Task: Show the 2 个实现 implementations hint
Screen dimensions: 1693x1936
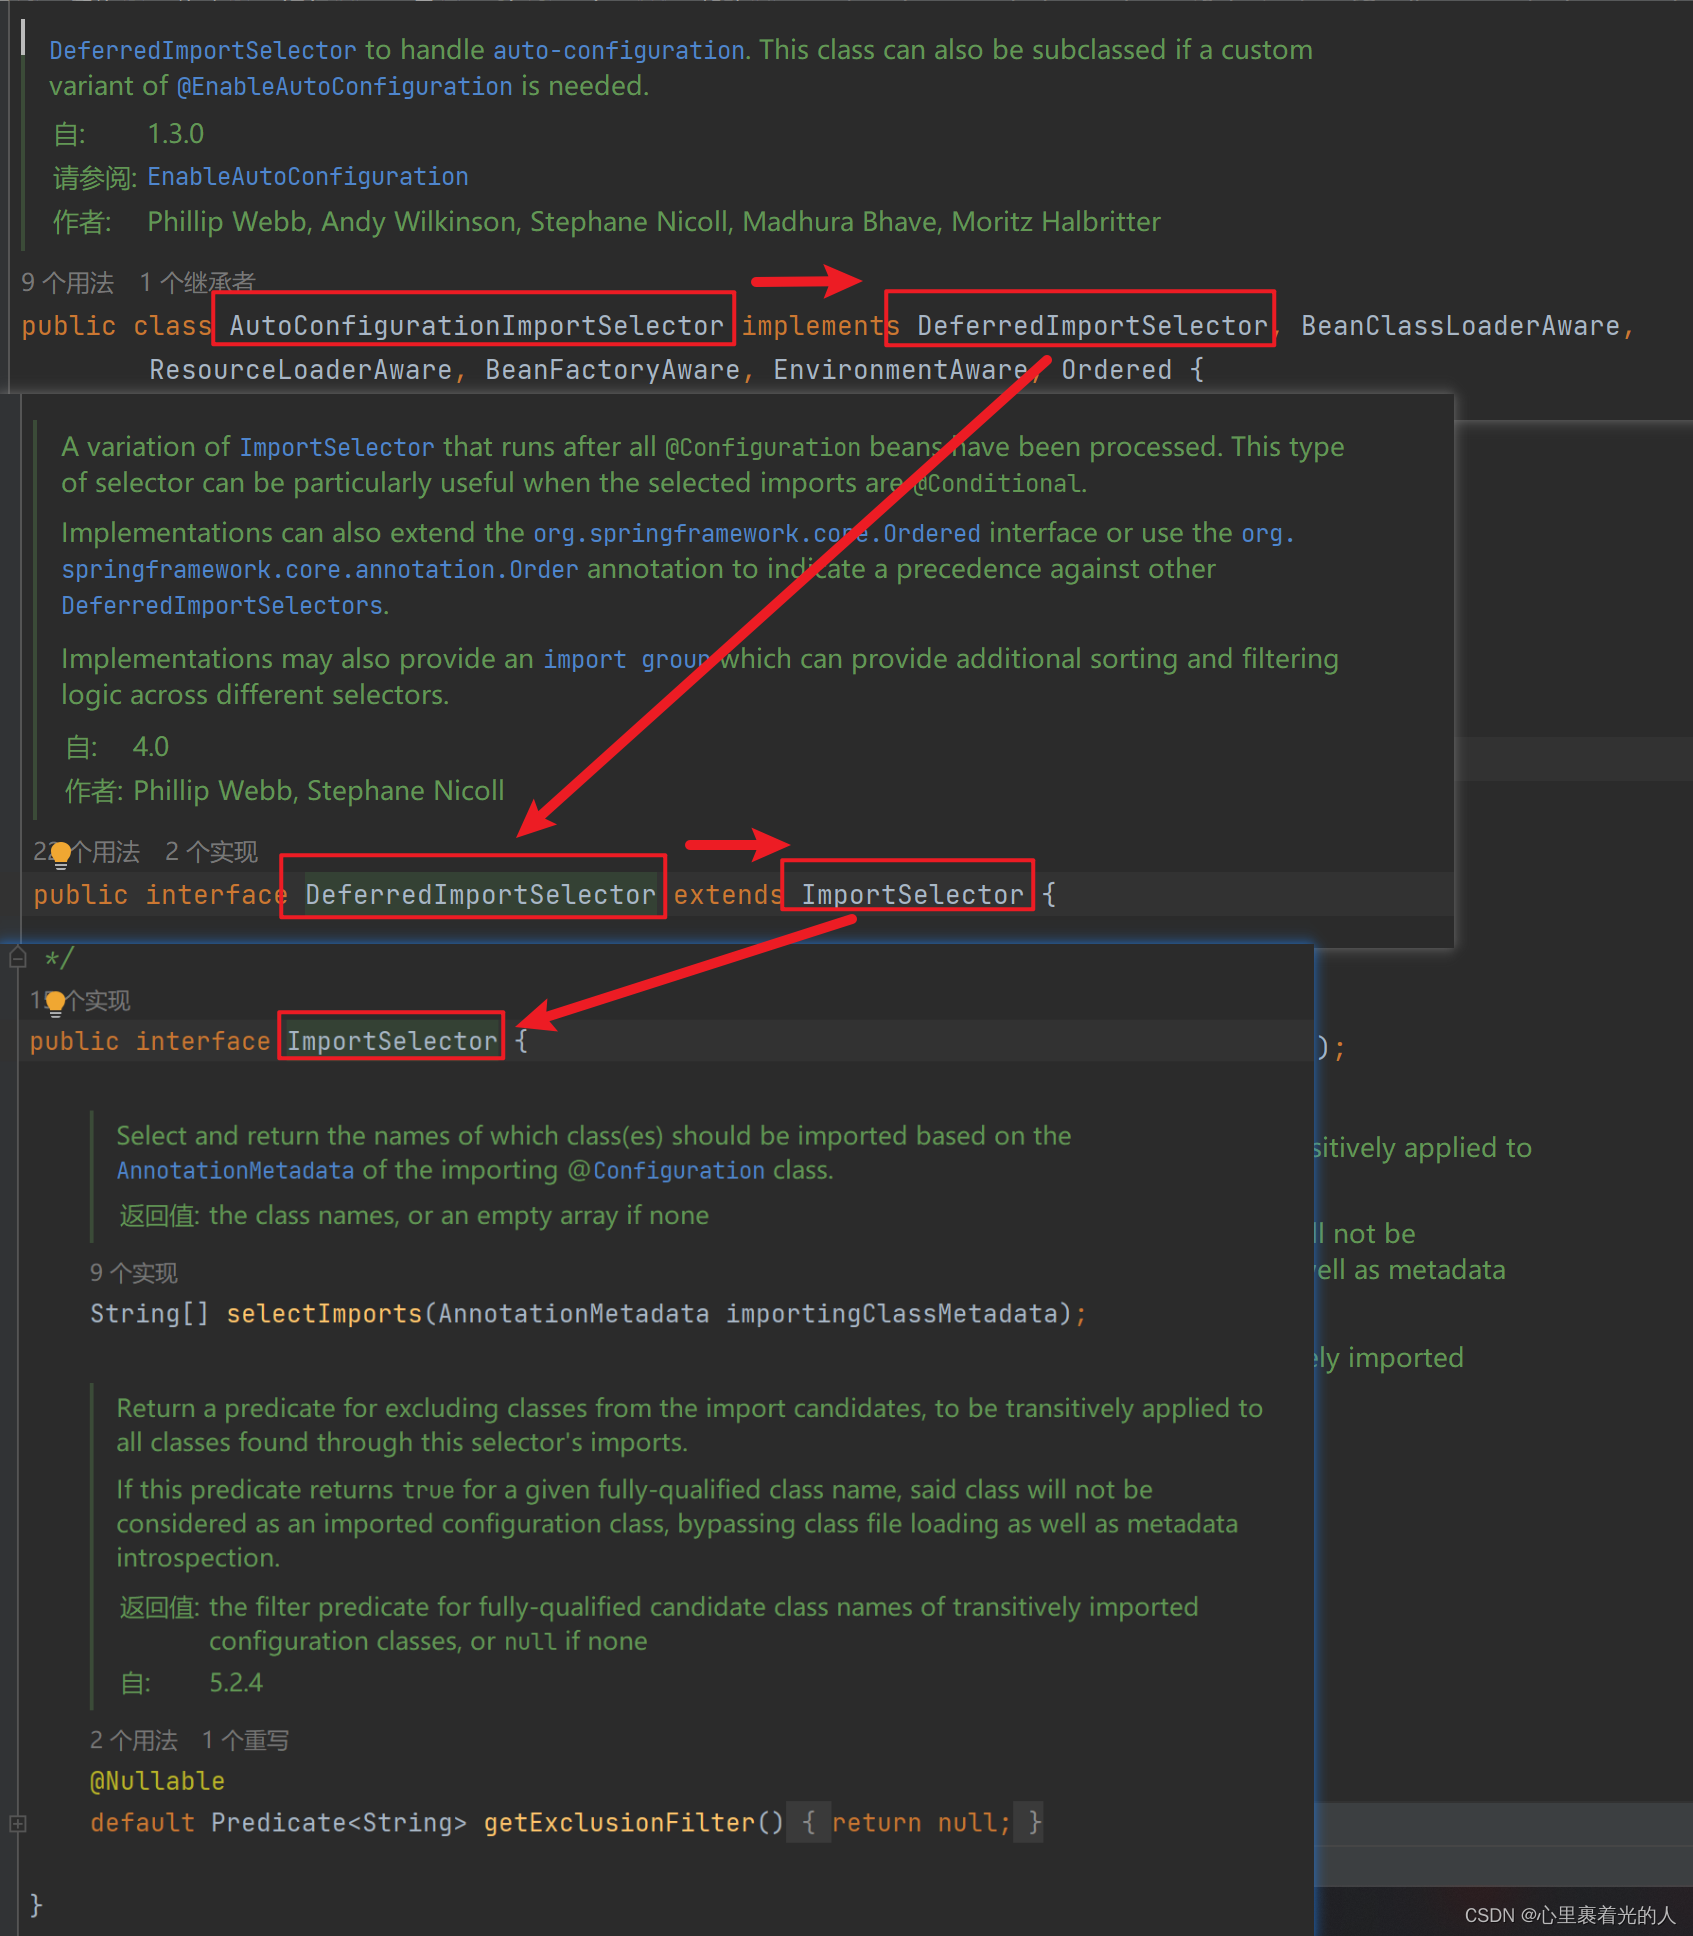Action: click(211, 852)
